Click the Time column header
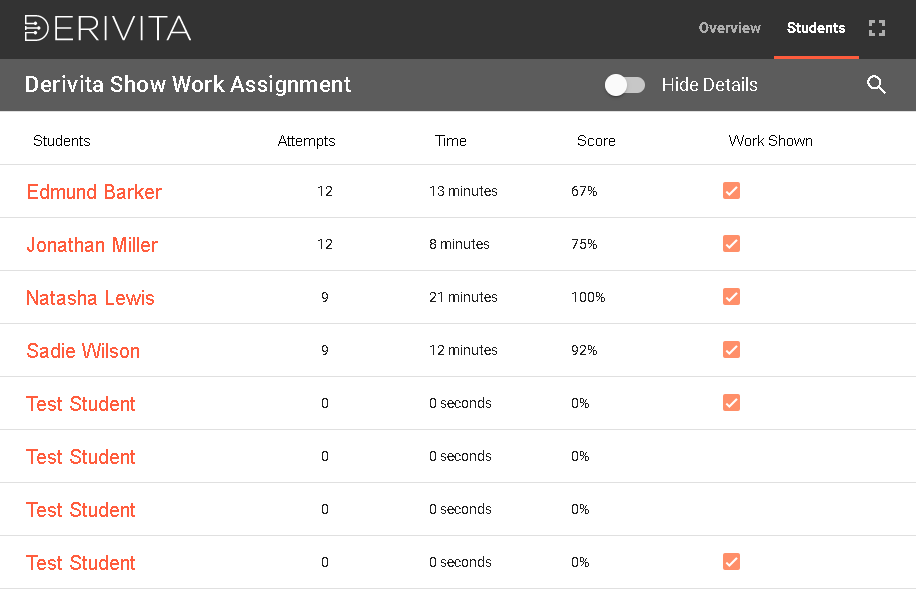The height and width of the screenshot is (595, 916). tap(450, 141)
